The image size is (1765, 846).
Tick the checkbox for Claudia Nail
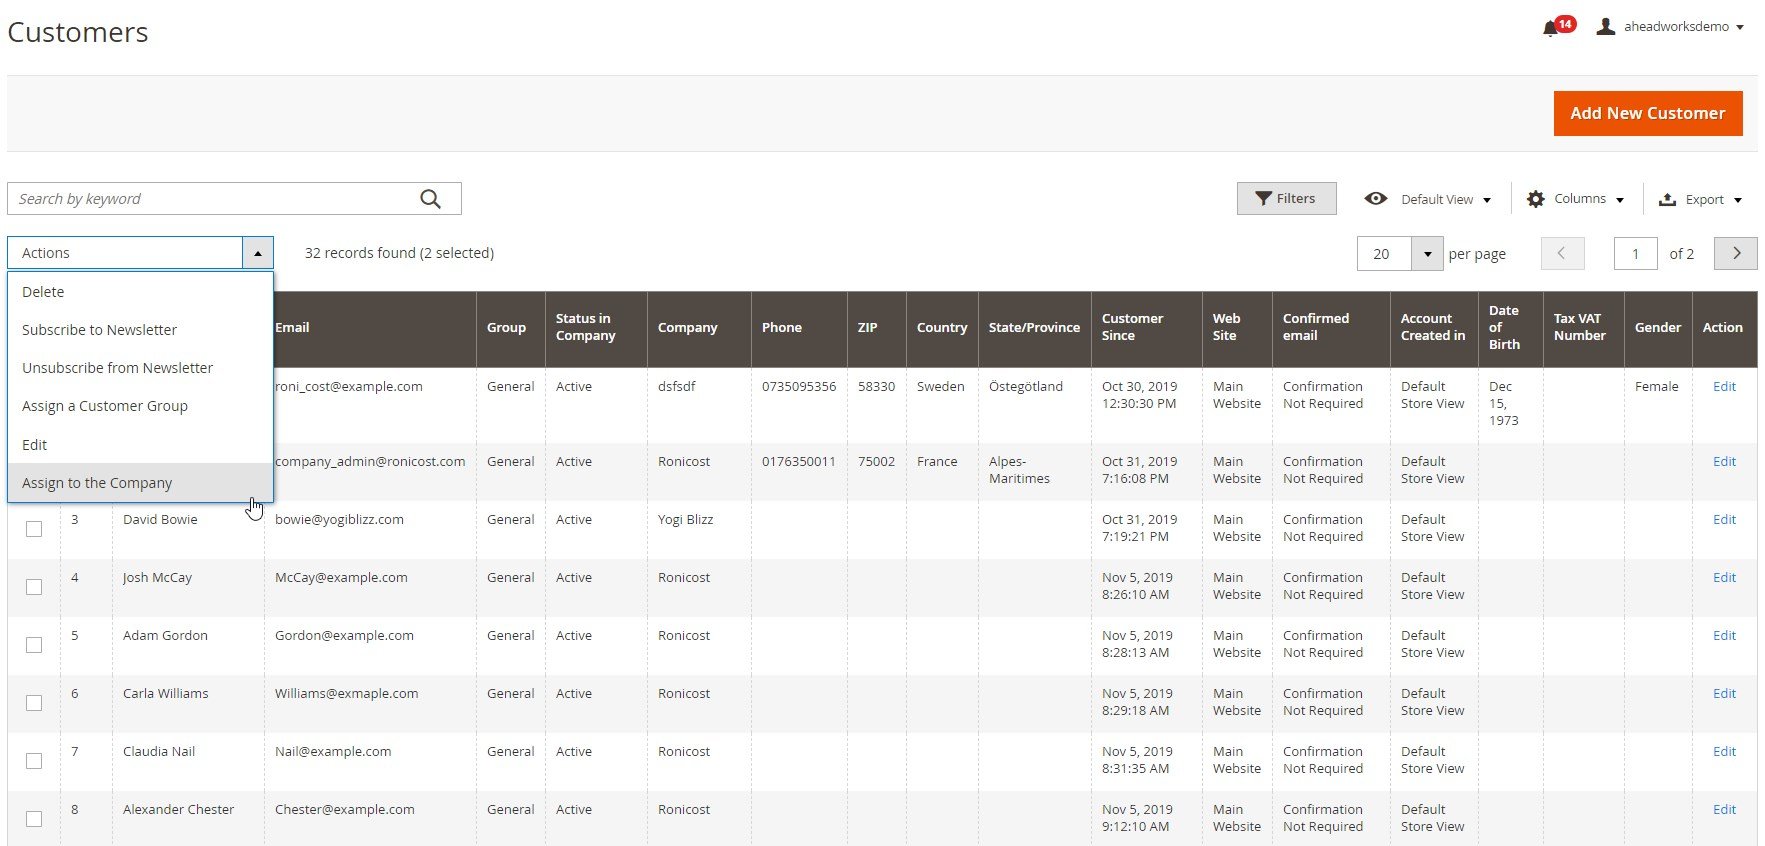[x=34, y=761]
